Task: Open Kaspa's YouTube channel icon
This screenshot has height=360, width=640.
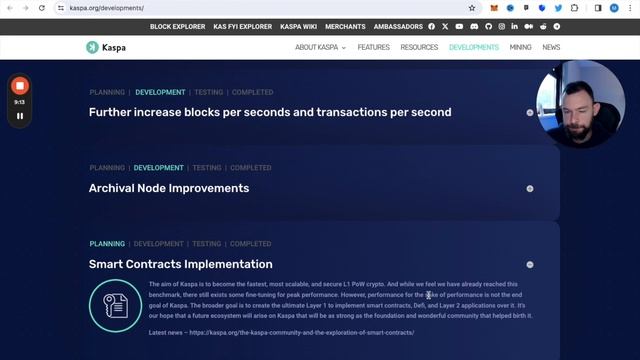Action: (459, 27)
